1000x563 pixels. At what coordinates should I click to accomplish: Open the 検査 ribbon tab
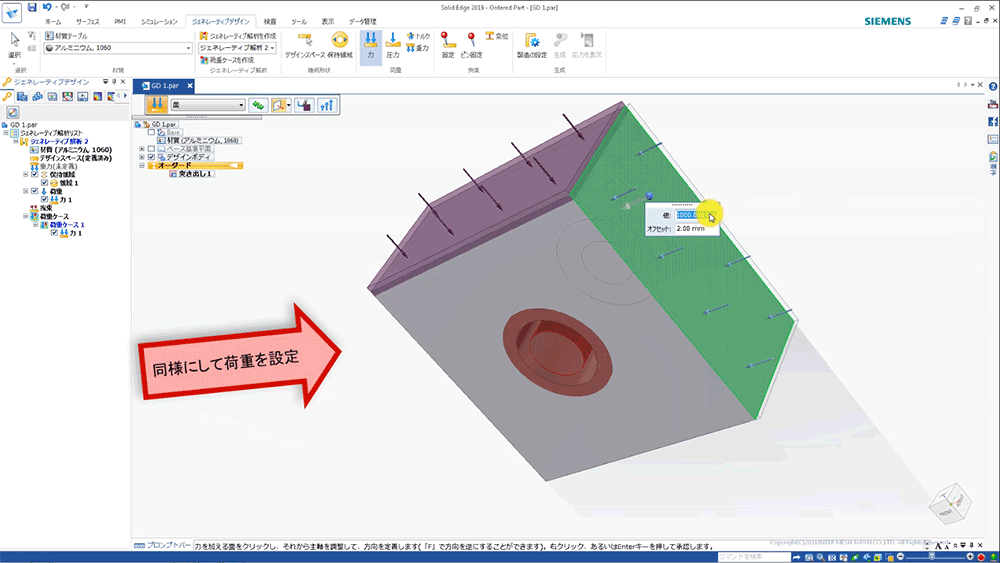[x=270, y=22]
